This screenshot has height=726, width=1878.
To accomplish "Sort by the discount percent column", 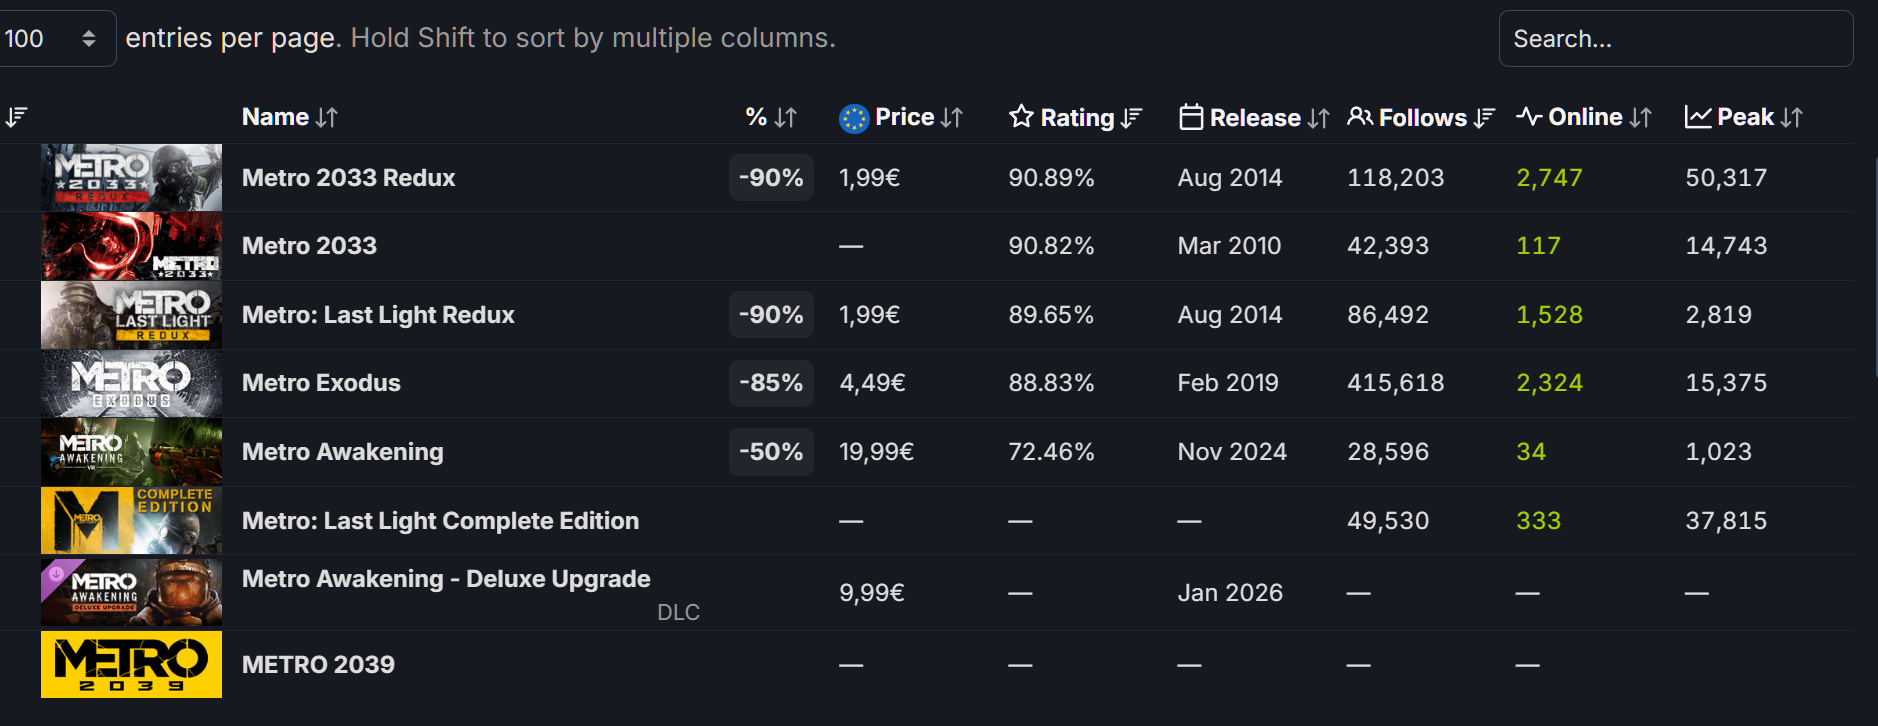I will click(x=771, y=117).
